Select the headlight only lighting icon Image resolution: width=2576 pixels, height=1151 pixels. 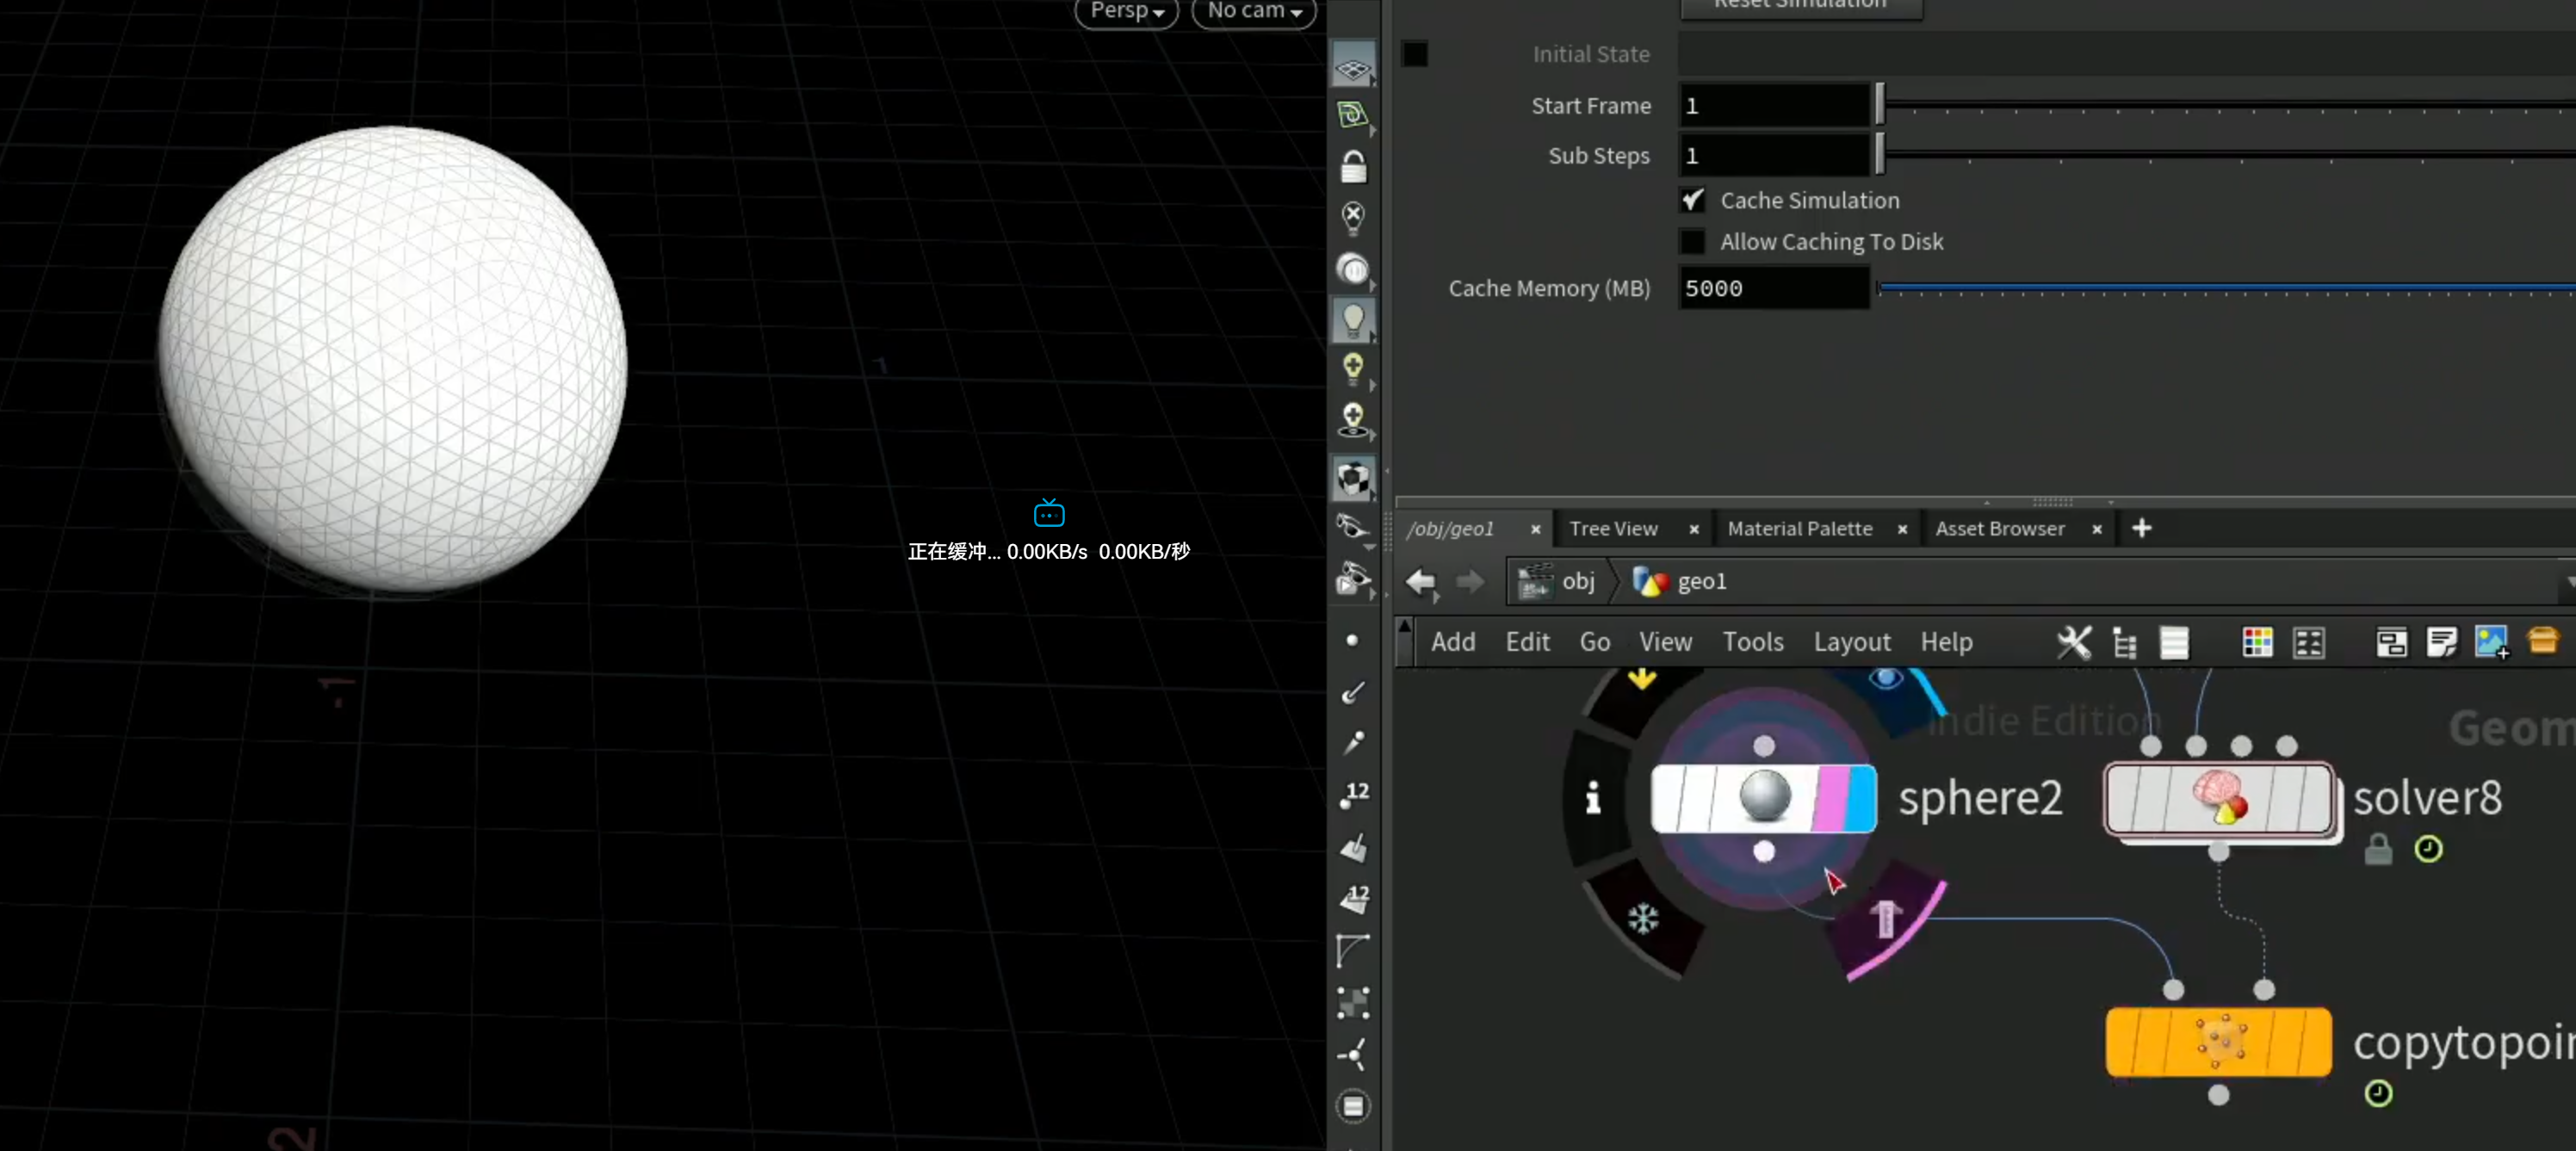(1353, 269)
